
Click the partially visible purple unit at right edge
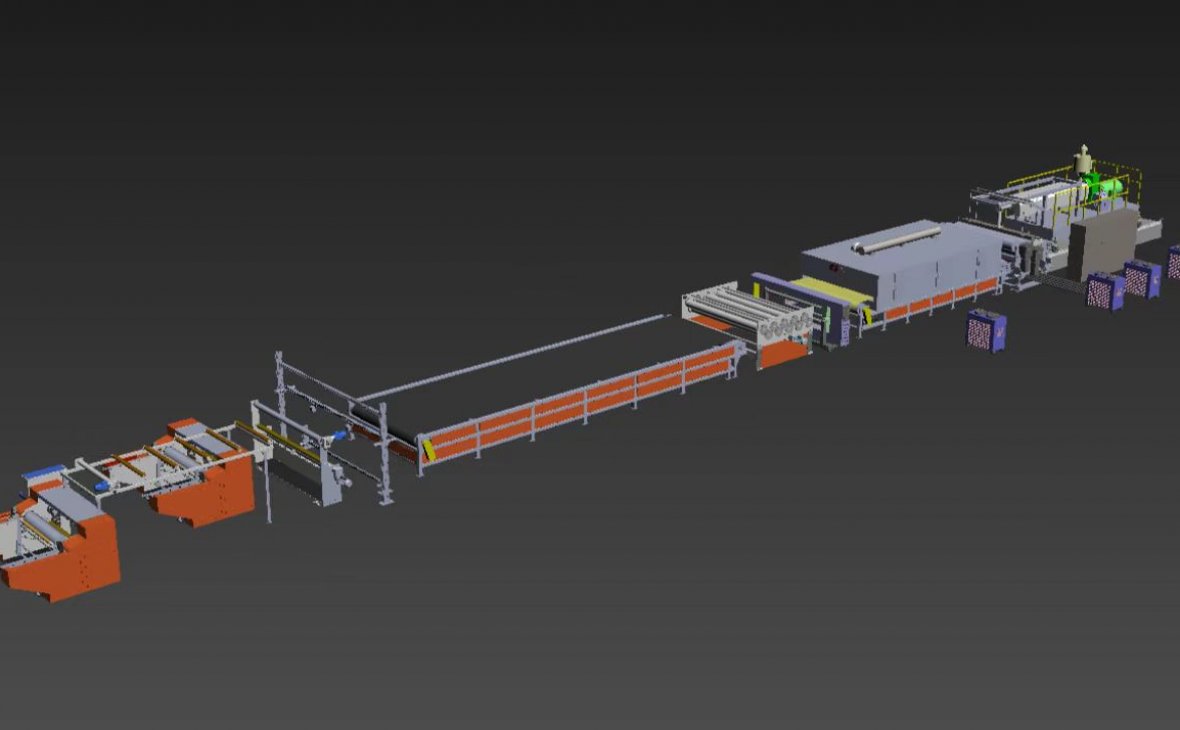pyautogui.click(x=1174, y=262)
